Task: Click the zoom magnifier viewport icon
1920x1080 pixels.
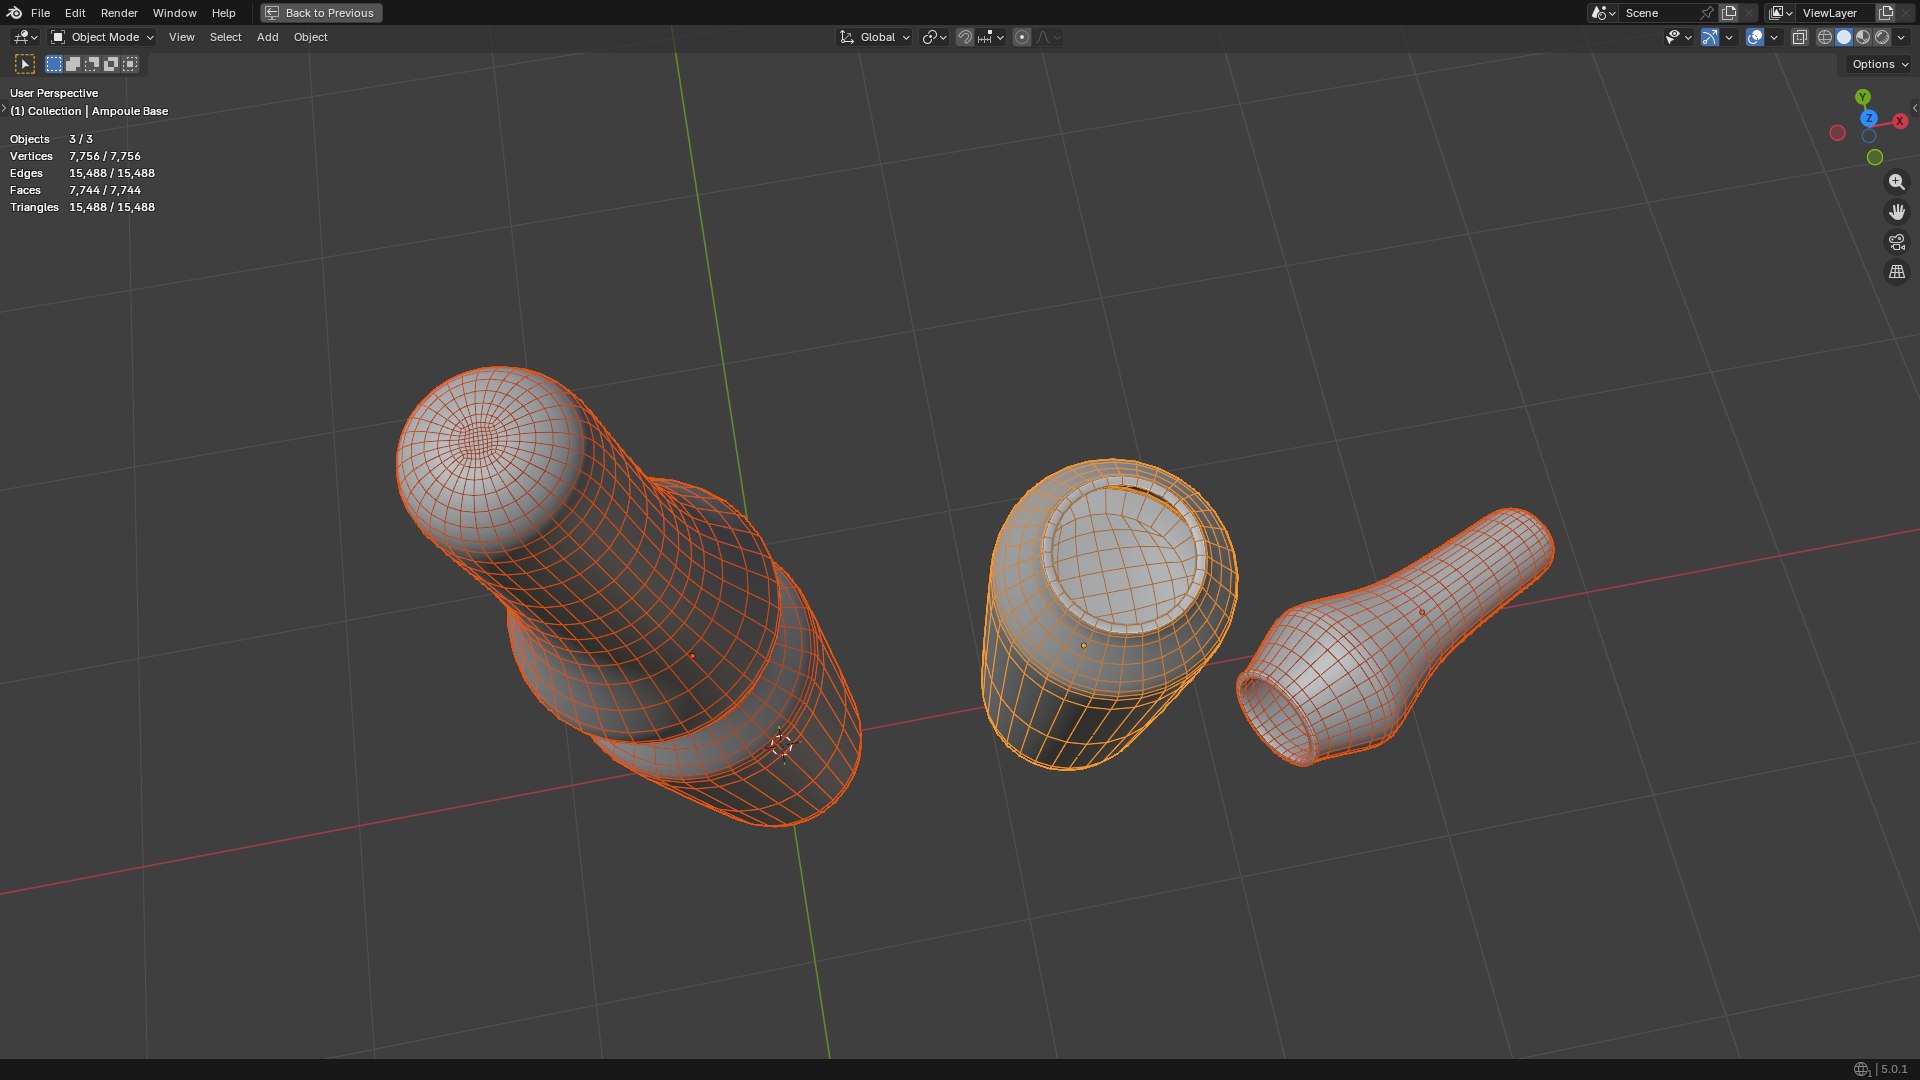Action: [x=1896, y=182]
